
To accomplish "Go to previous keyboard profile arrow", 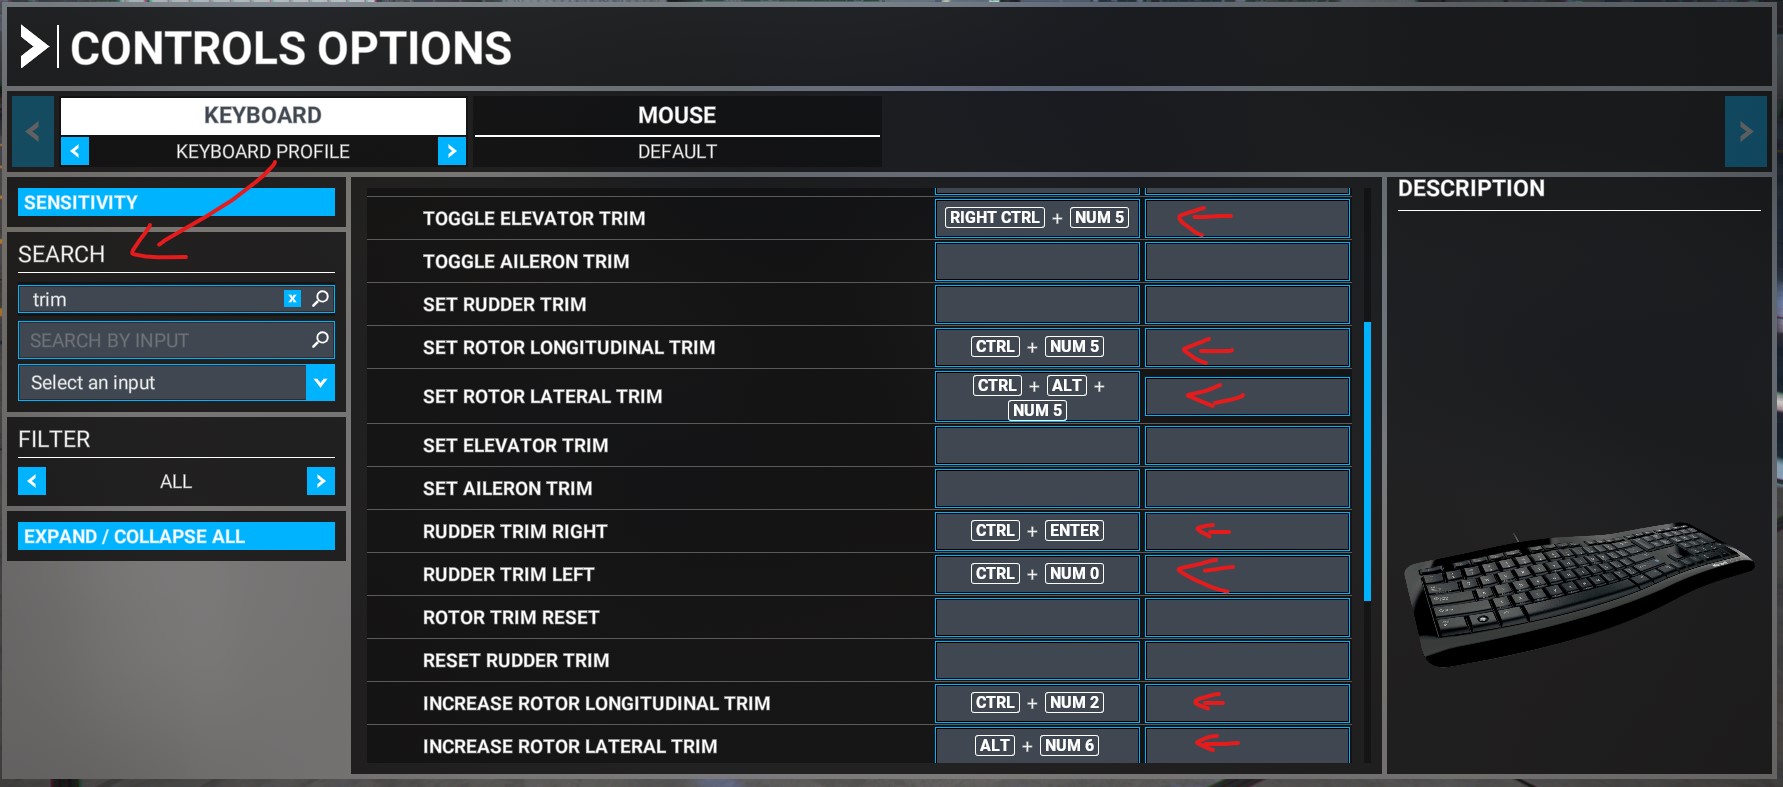I will coord(75,151).
